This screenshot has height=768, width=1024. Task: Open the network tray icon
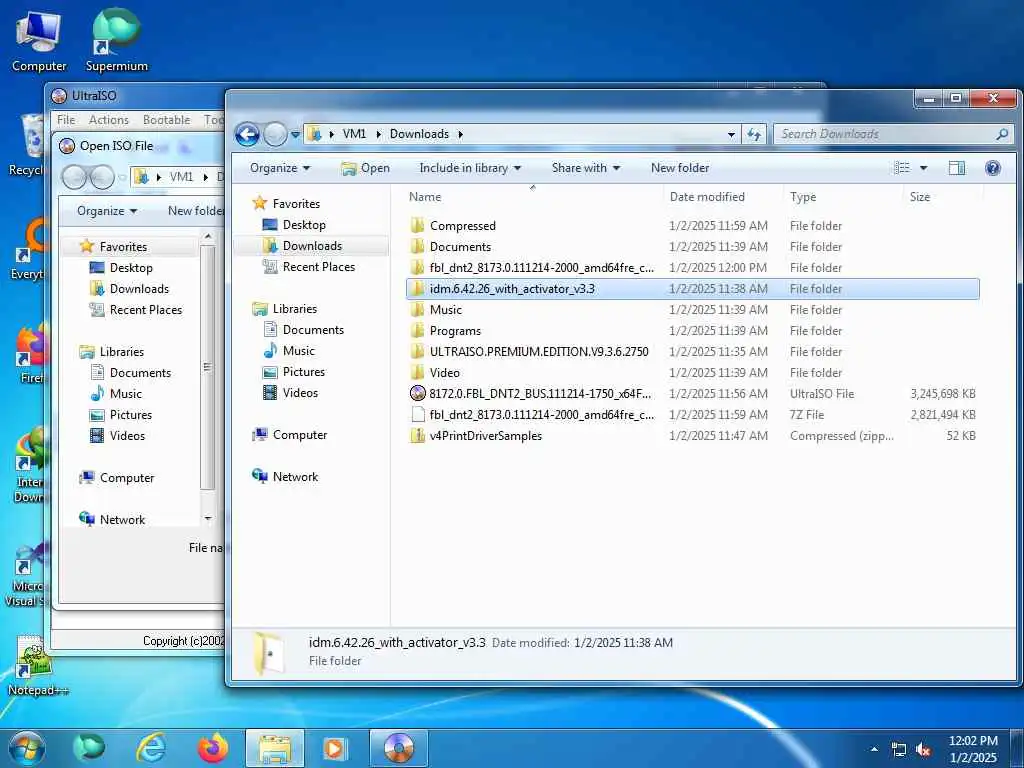(x=899, y=750)
